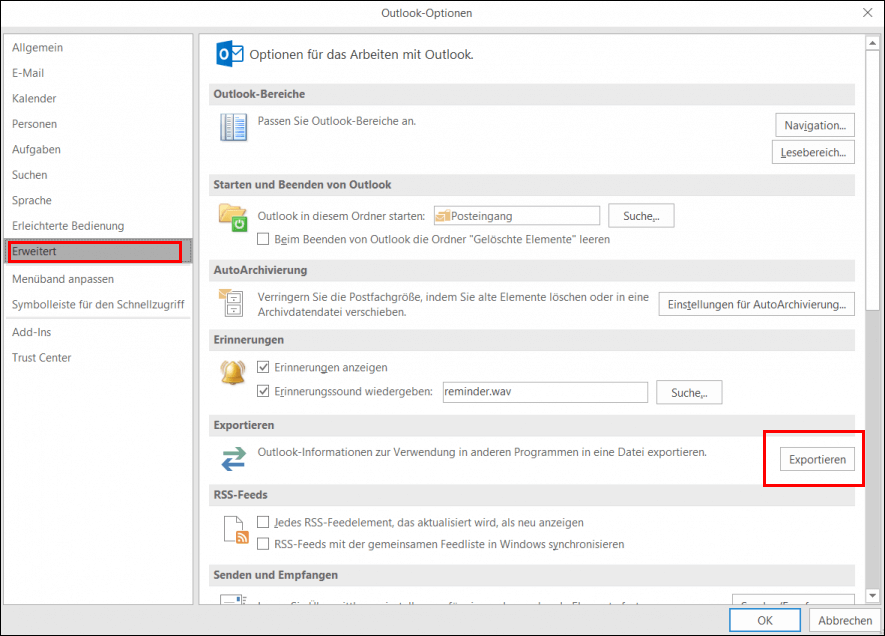Close the Outlook-Optionen dialog
The image size is (885, 636).
point(868,12)
